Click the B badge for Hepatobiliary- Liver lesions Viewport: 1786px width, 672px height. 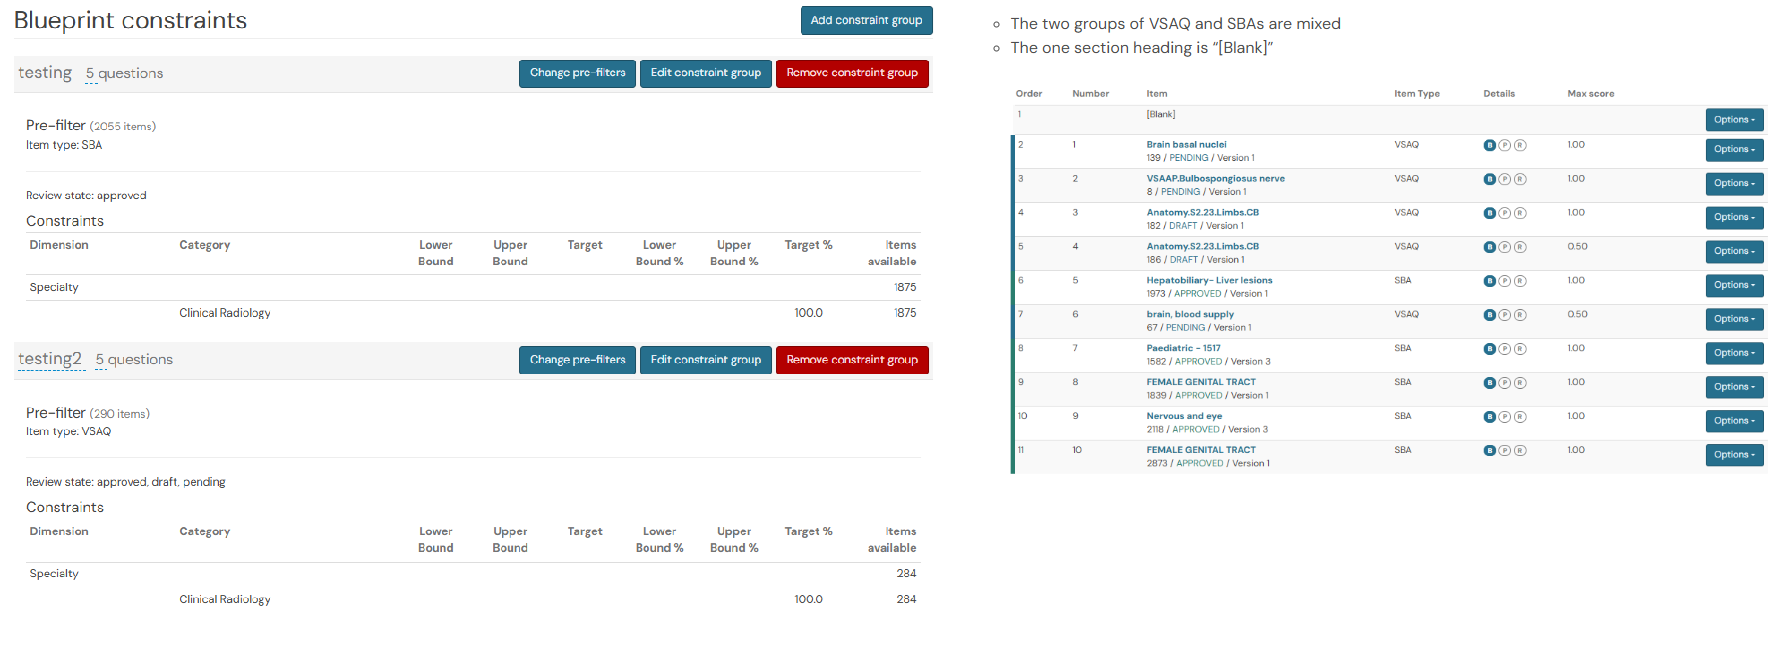tap(1489, 281)
